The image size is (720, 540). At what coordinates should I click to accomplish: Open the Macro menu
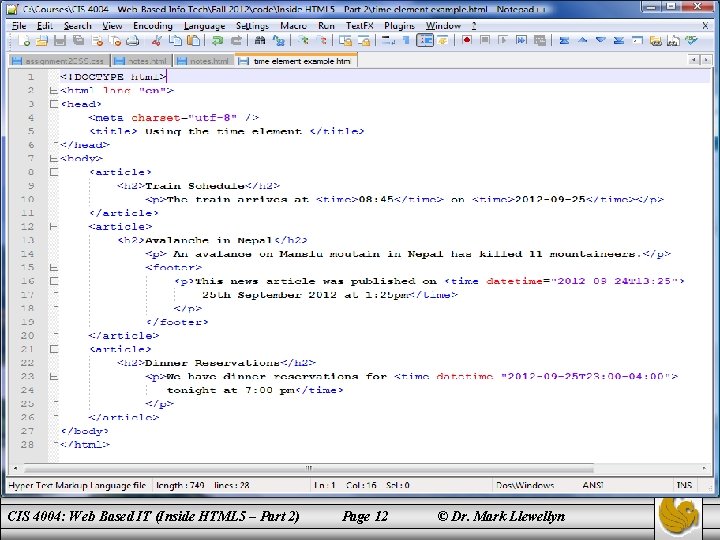point(293,26)
